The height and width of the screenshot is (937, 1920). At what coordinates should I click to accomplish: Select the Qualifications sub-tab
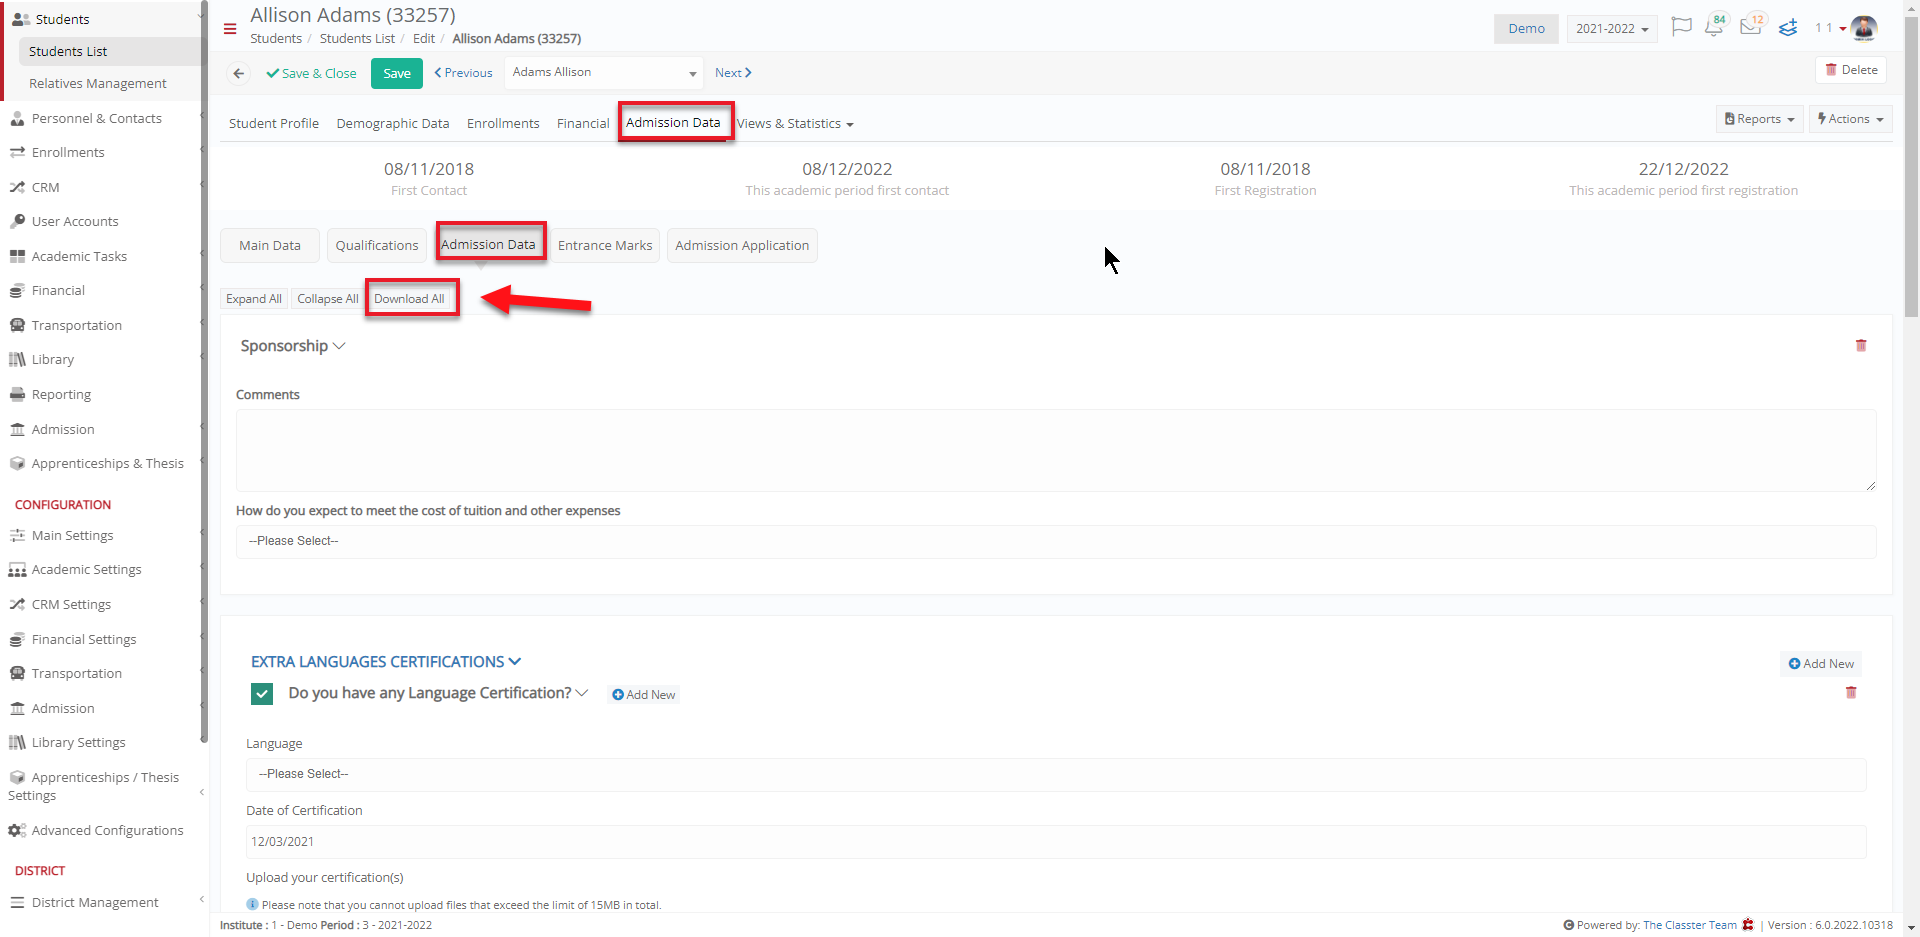pos(377,245)
